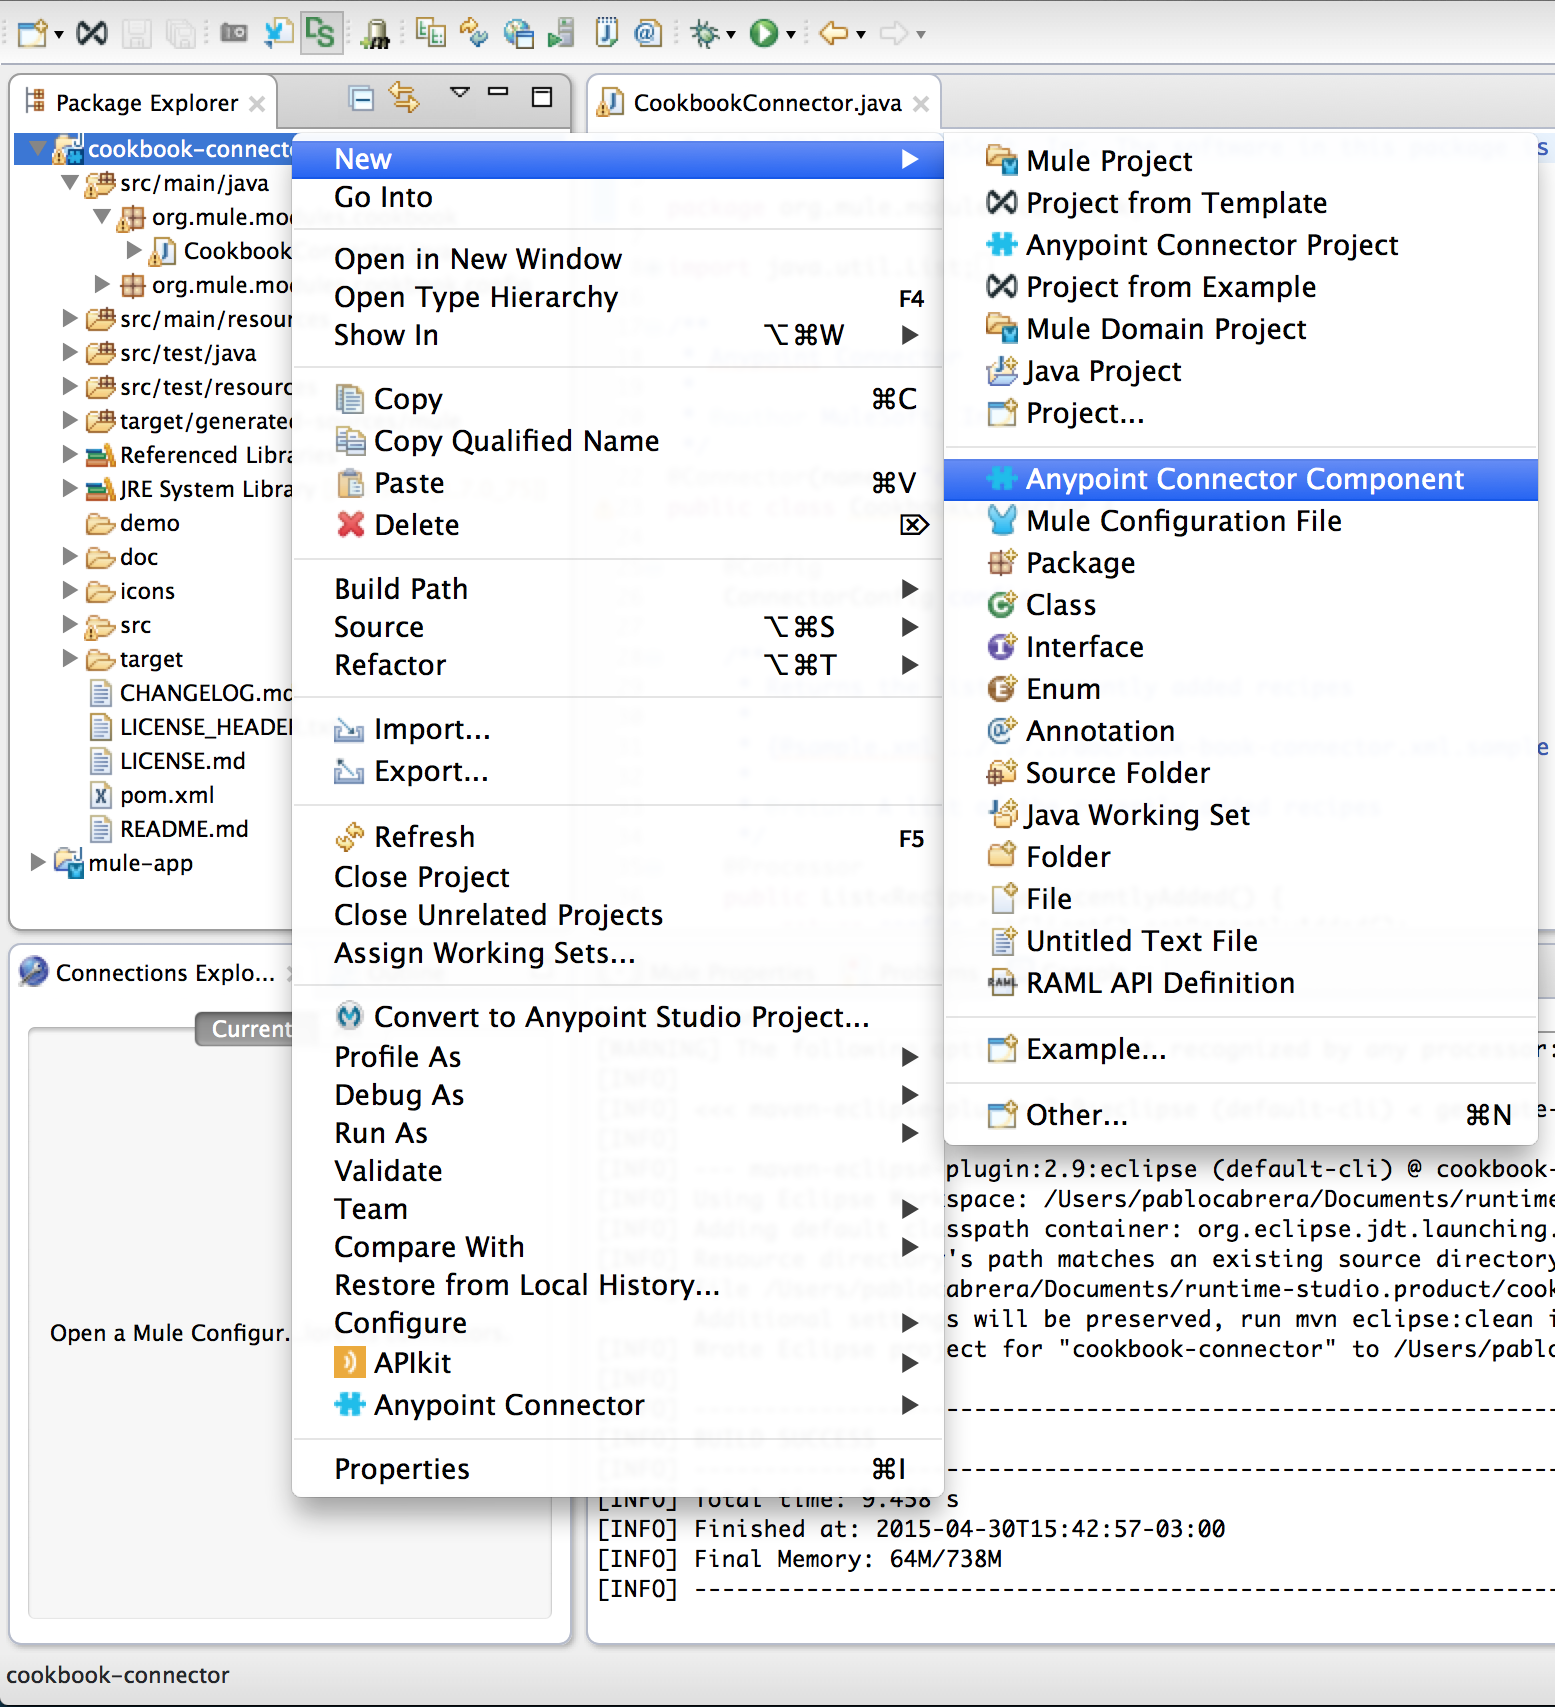The height and width of the screenshot is (1707, 1555).
Task: Click the Debug bug icon in toolbar
Action: coord(705,33)
